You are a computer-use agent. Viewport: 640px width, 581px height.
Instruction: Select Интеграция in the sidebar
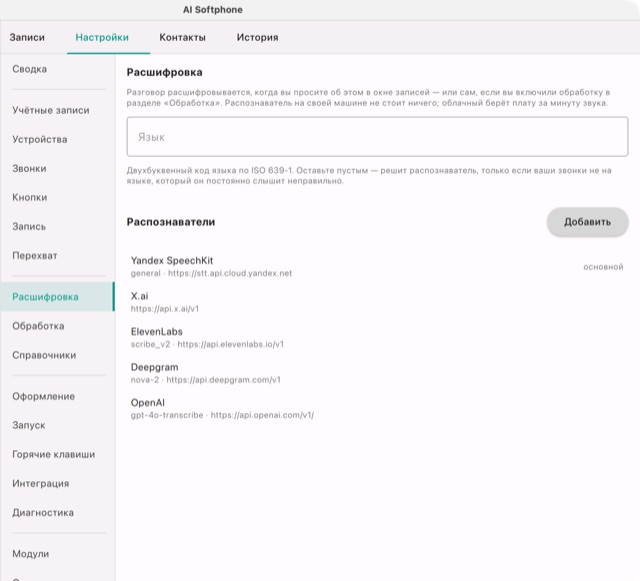pos(58,483)
